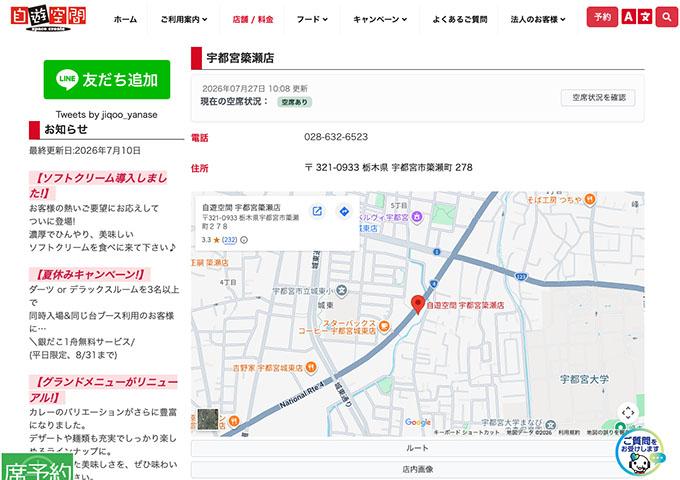Click 最終更新日:2026年7月10日 text
This screenshot has width=680, height=480.
85,150
